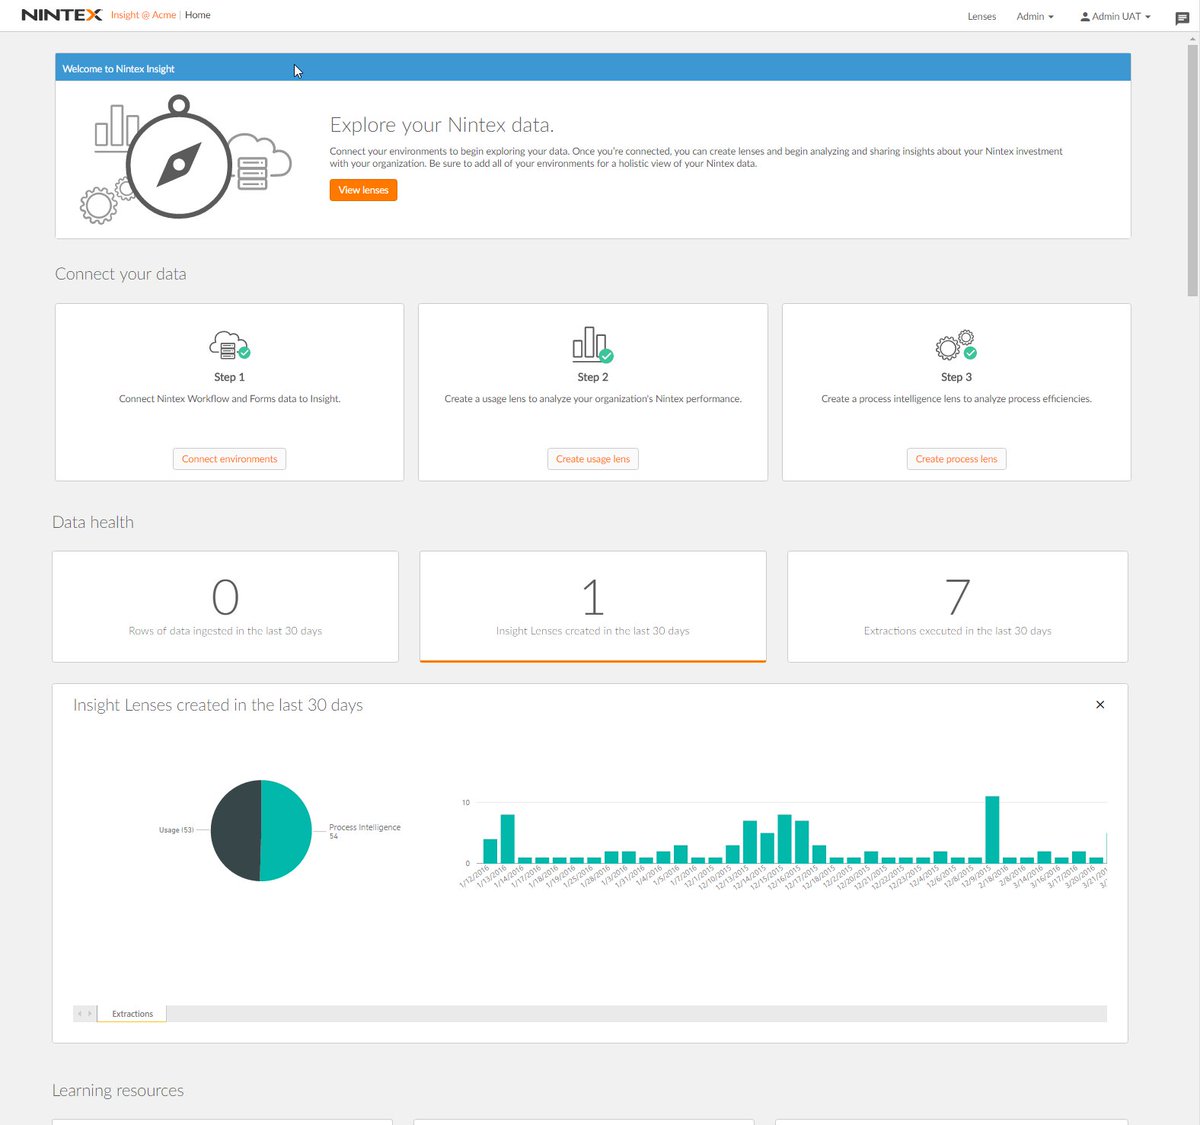Image resolution: width=1200 pixels, height=1125 pixels.
Task: Click the Step 2 label text
Action: [x=592, y=377]
